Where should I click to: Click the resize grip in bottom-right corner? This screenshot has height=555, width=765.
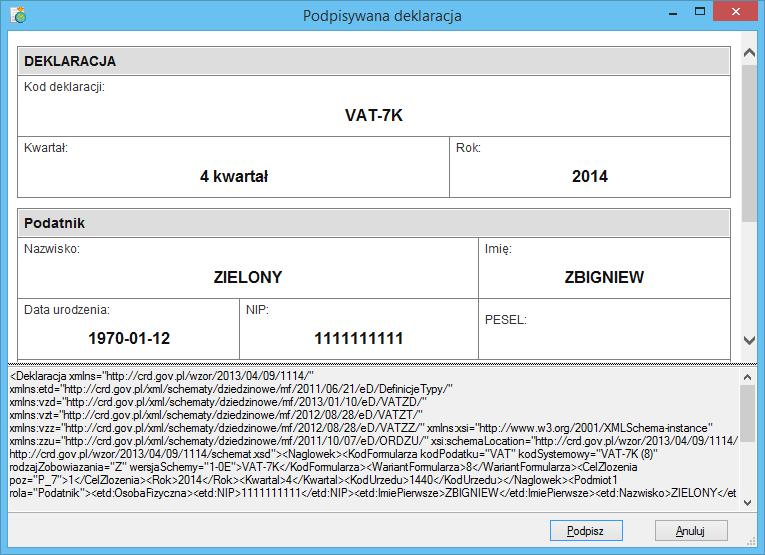pos(751,541)
